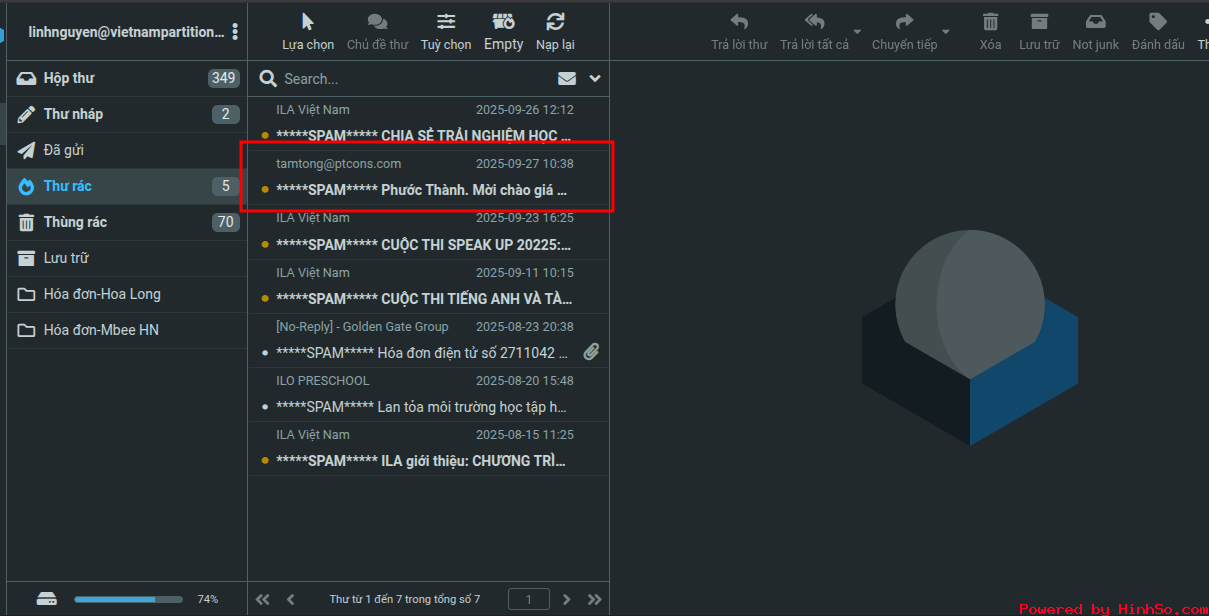Click the Xóa trash icon
The height and width of the screenshot is (616, 1209).
pyautogui.click(x=990, y=22)
